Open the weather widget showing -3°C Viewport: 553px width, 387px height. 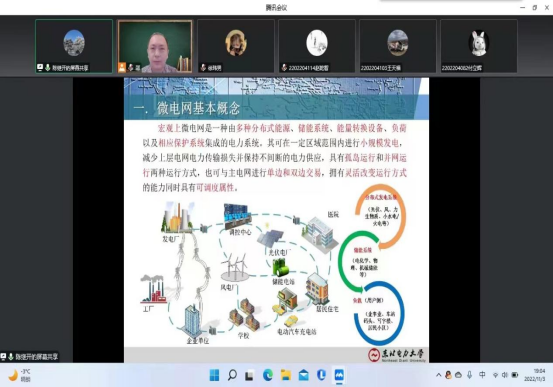click(19, 375)
